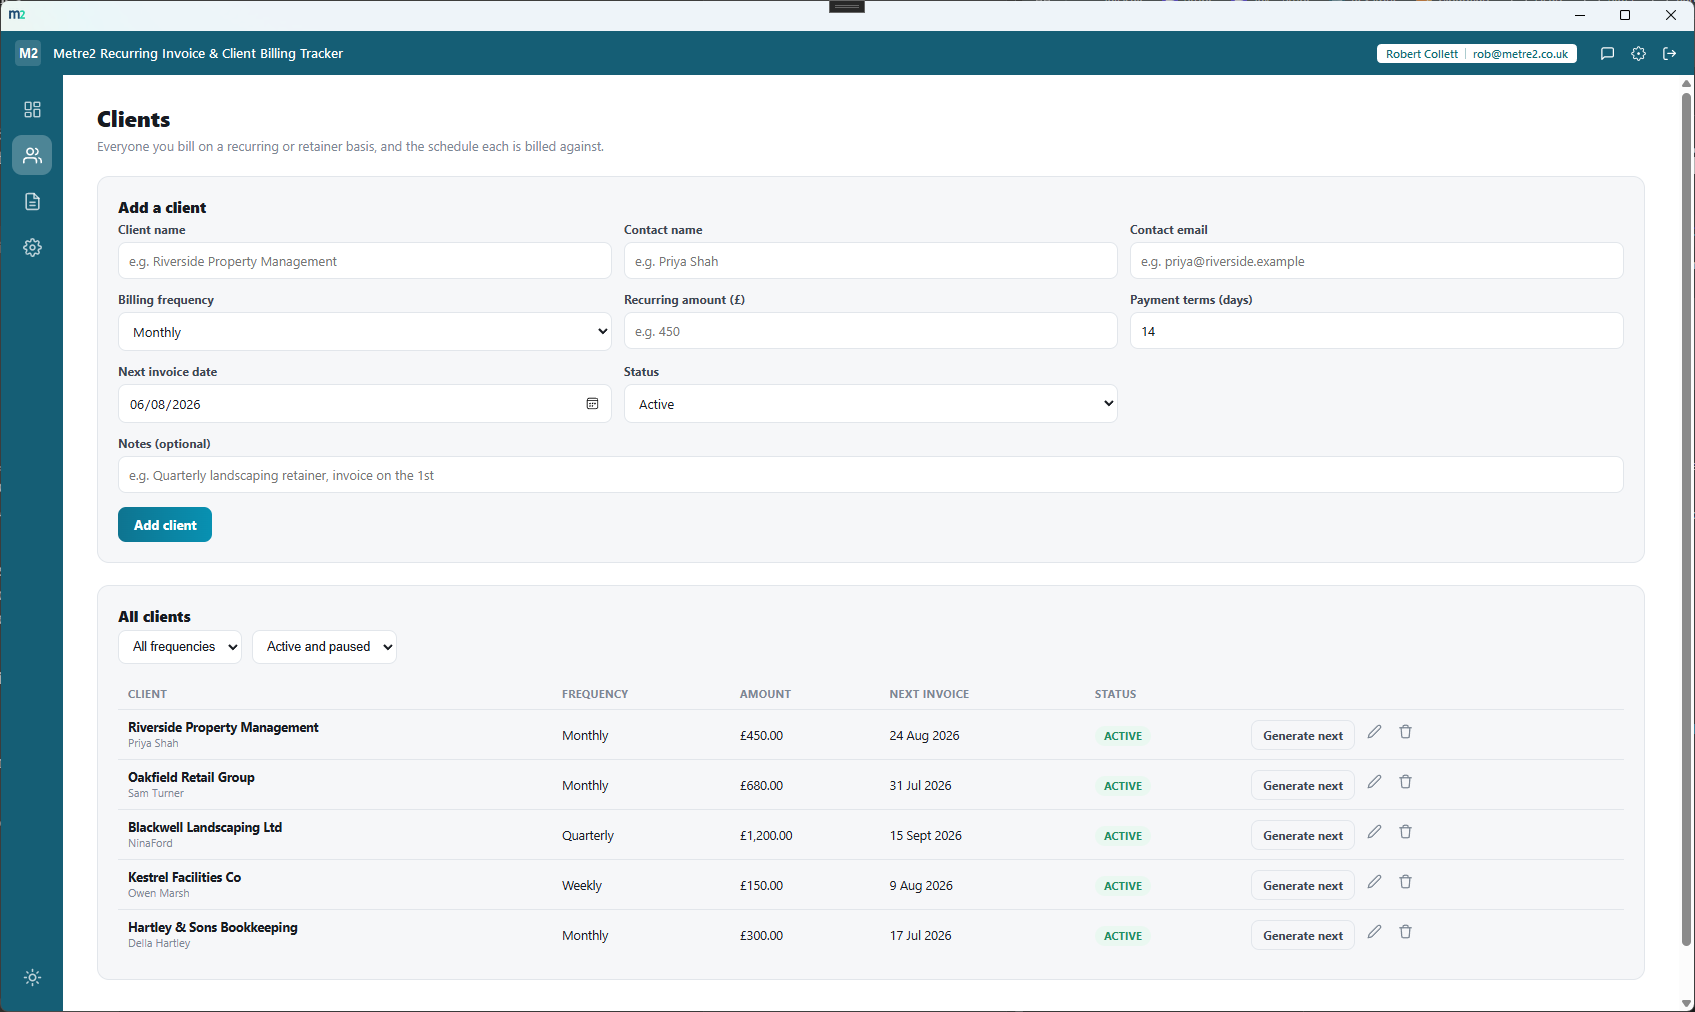Image resolution: width=1695 pixels, height=1012 pixels.
Task: Click the vertical page scrollbar
Action: [x=1687, y=520]
